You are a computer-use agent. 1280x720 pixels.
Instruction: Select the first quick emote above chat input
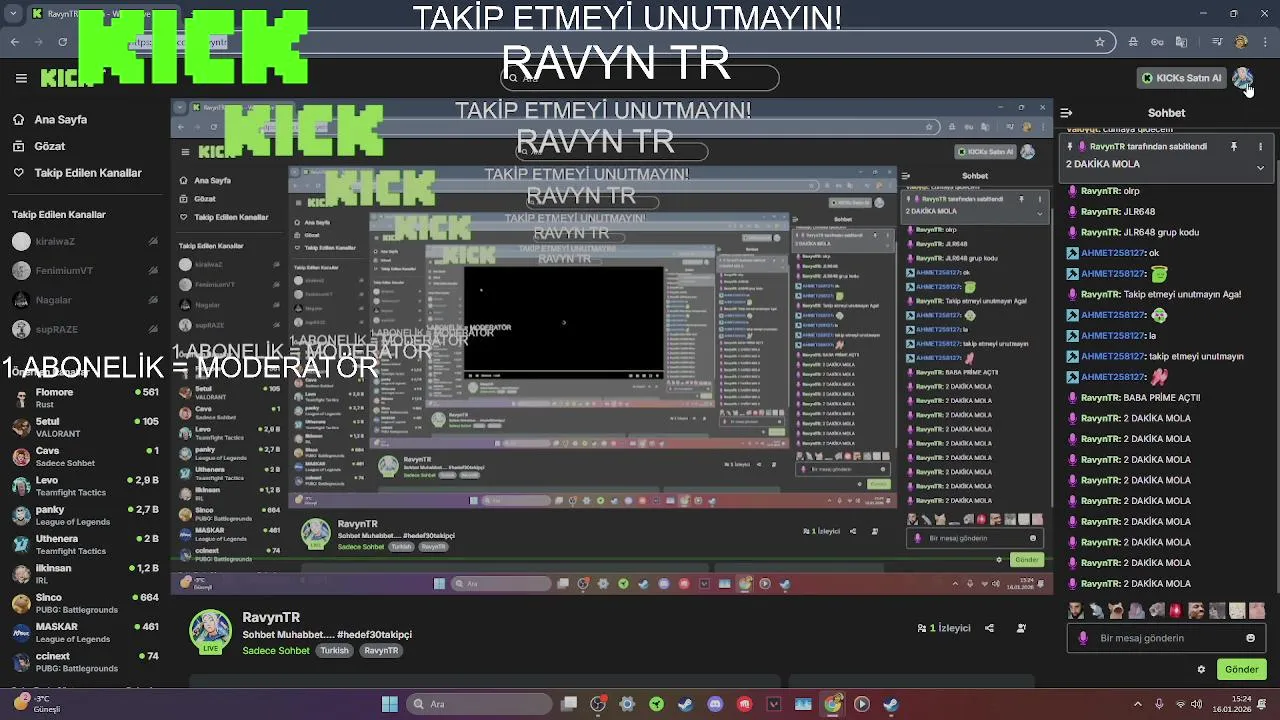click(x=1076, y=610)
